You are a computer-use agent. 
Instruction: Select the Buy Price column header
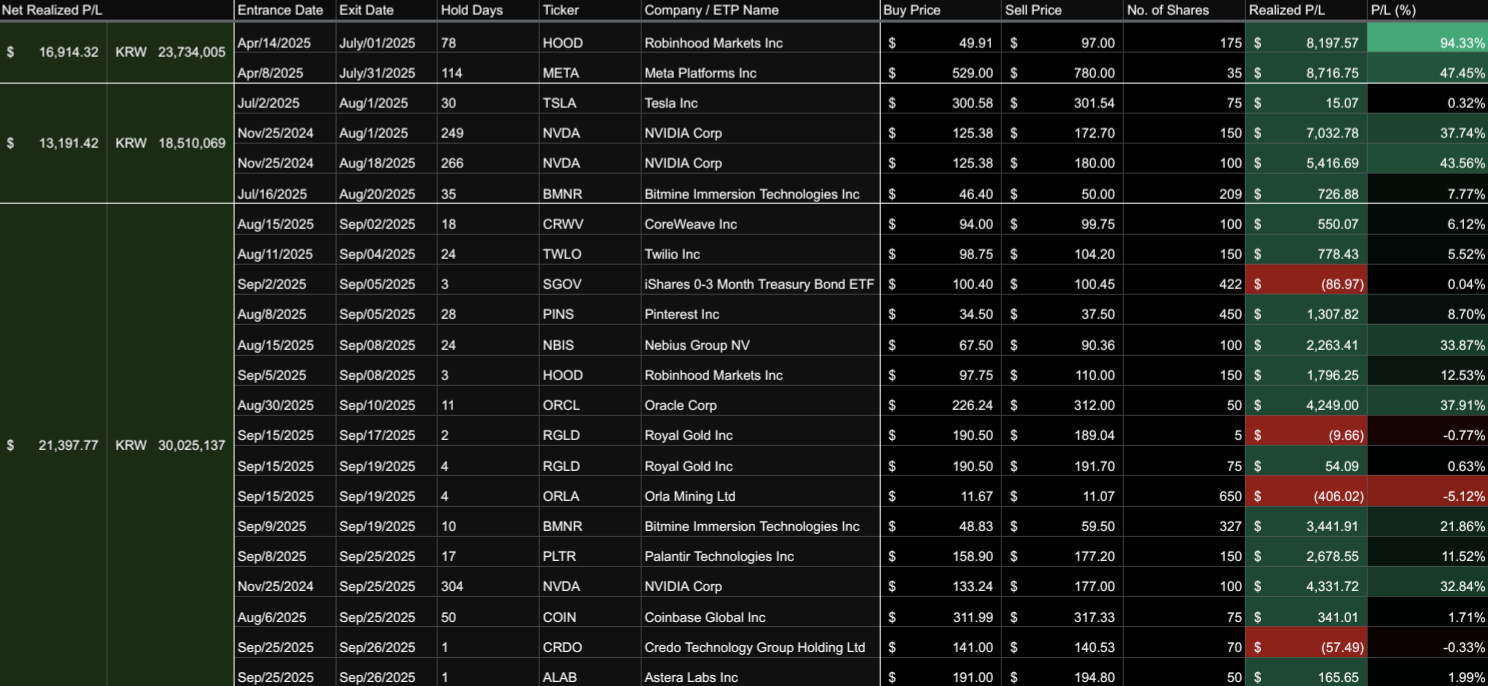coord(940,10)
